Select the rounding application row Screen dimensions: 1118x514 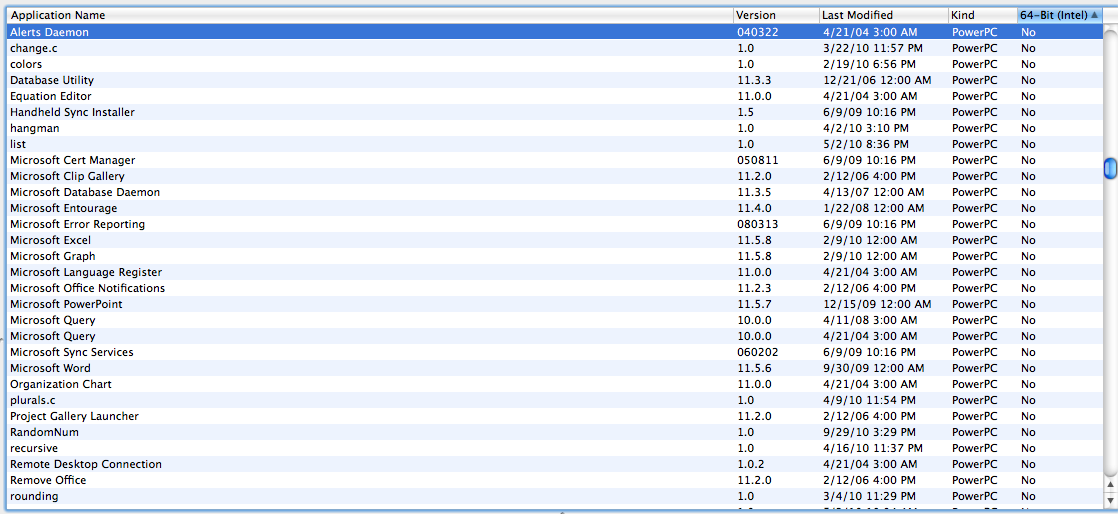555,496
